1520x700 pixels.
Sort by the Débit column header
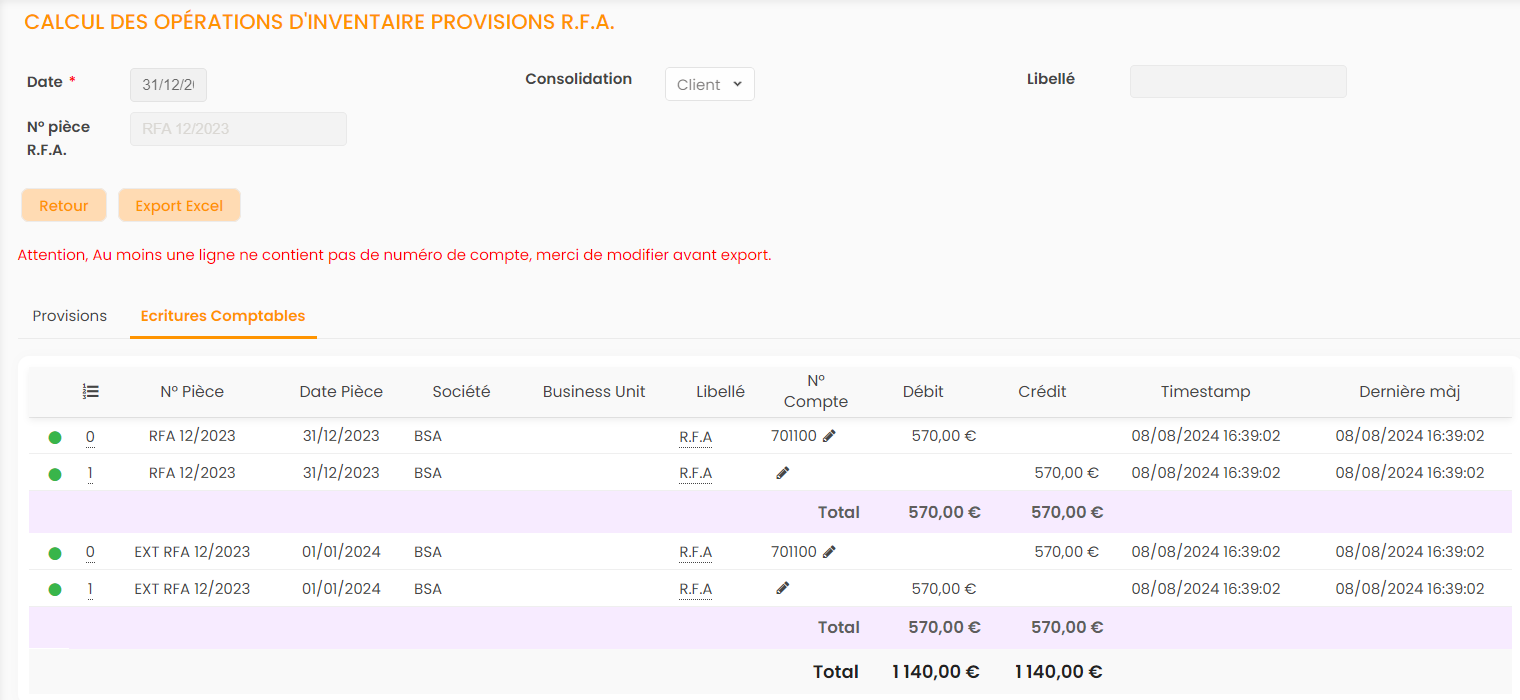point(922,392)
